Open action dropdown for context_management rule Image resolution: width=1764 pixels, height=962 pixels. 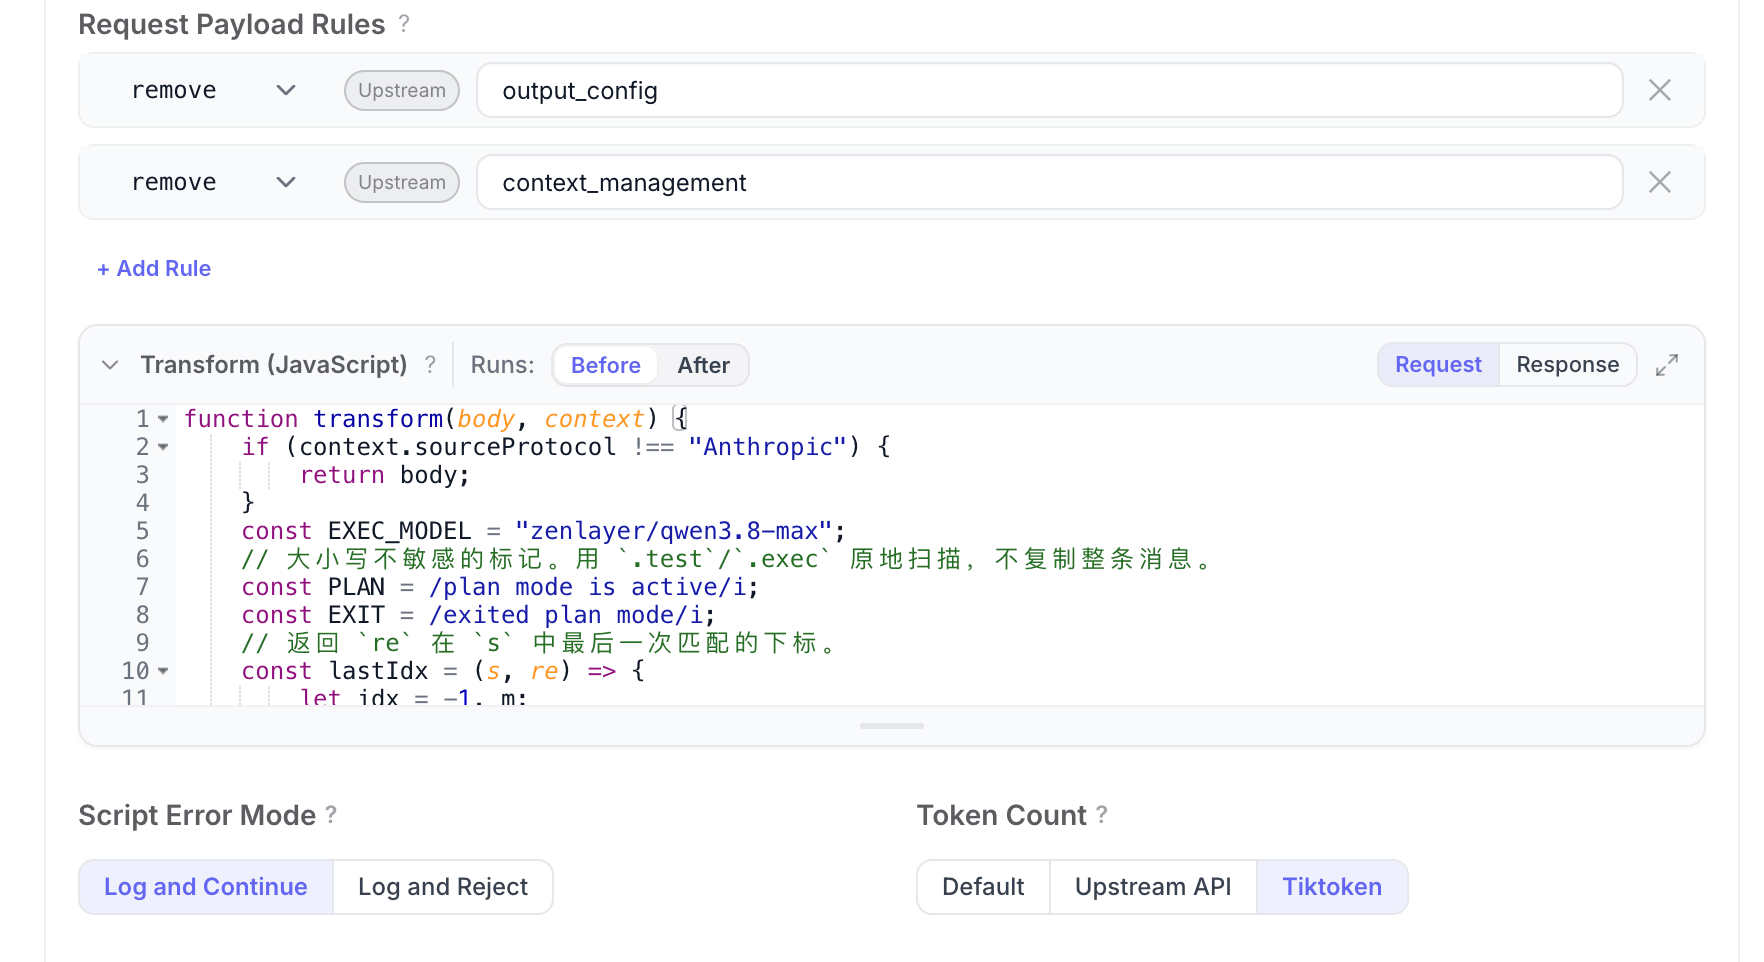click(214, 182)
